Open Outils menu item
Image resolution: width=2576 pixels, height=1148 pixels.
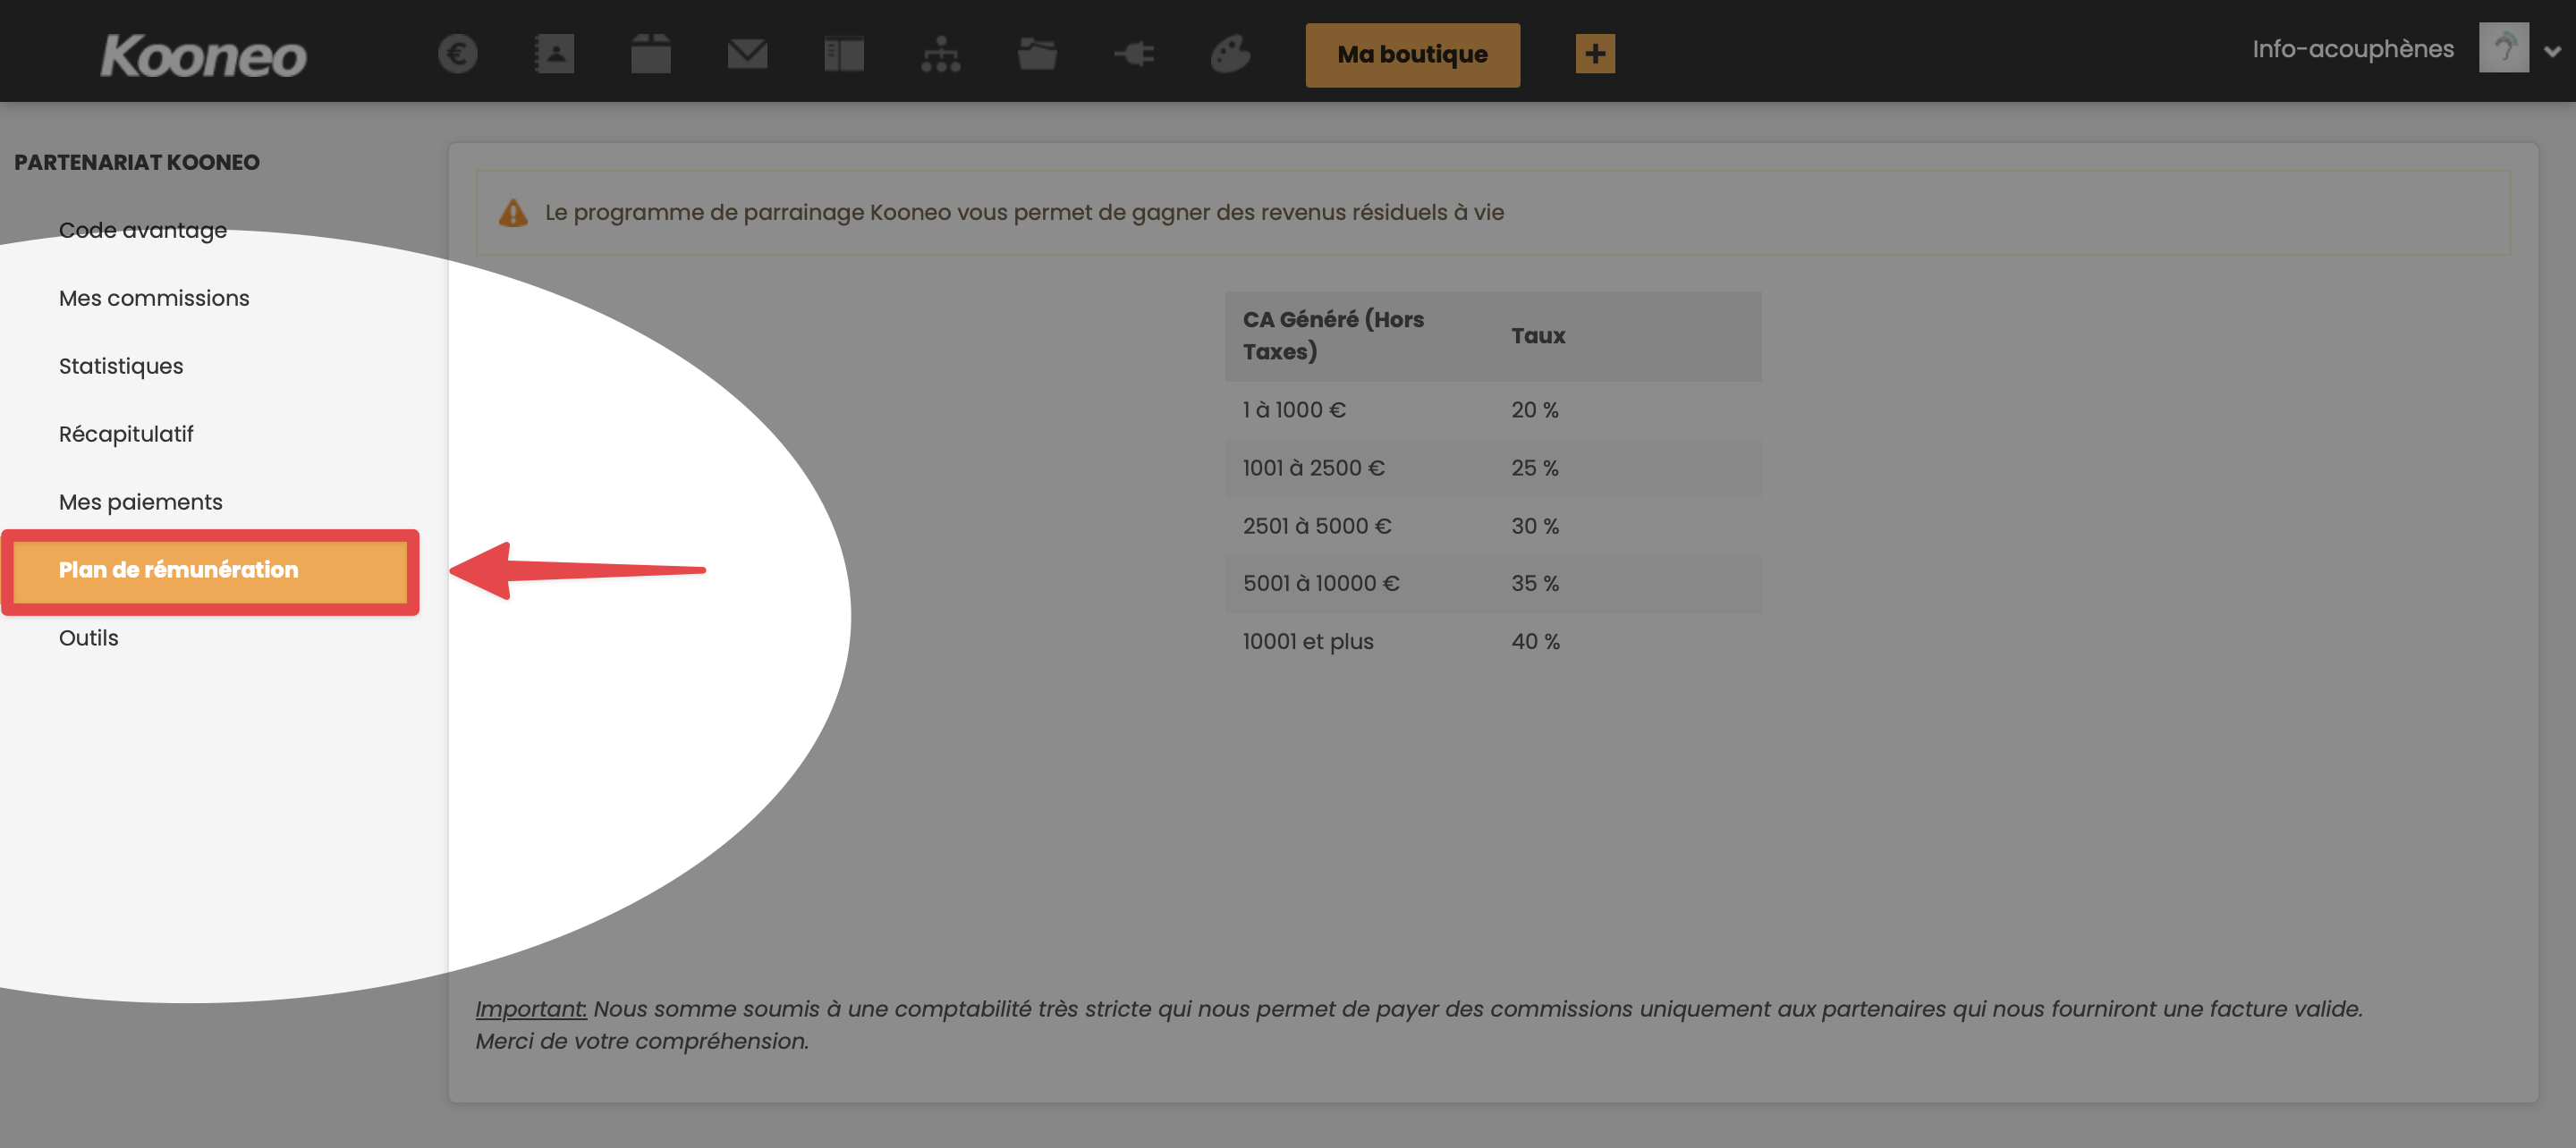pos(88,638)
